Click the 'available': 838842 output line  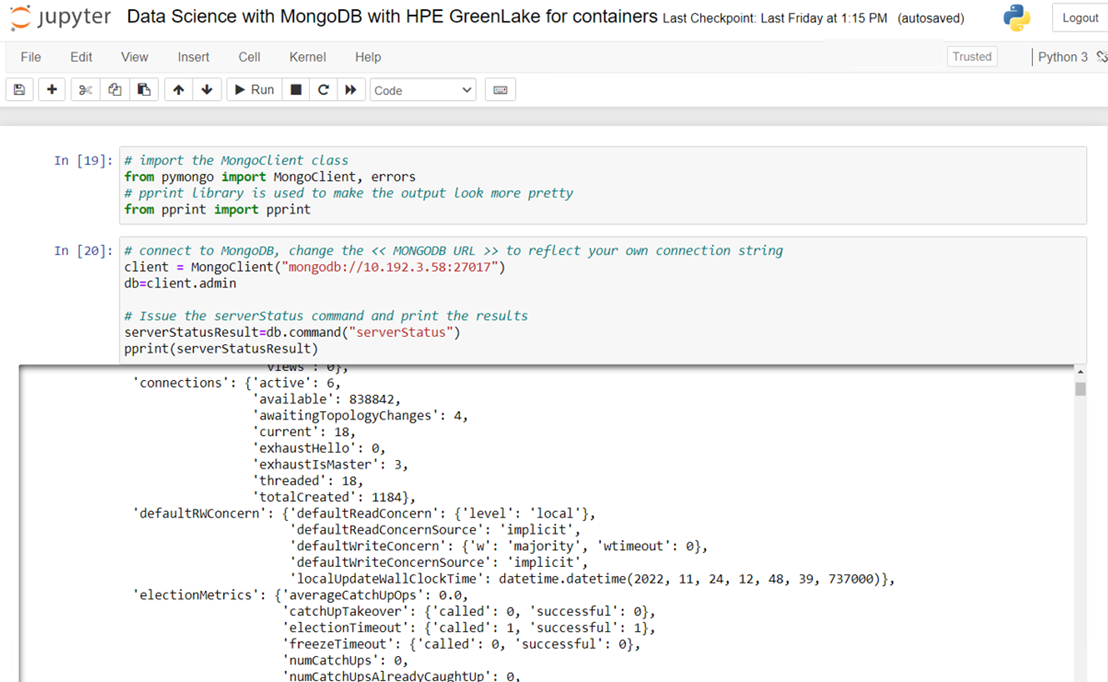coord(326,399)
